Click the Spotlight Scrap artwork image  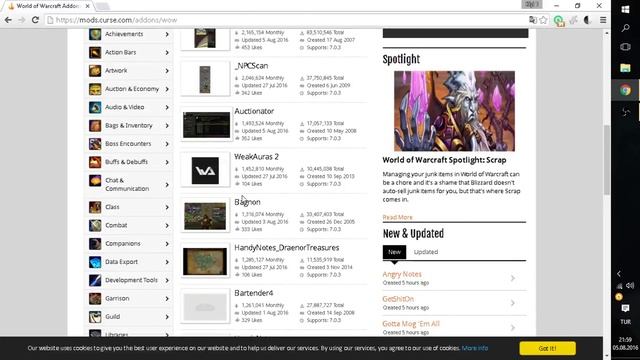click(454, 111)
